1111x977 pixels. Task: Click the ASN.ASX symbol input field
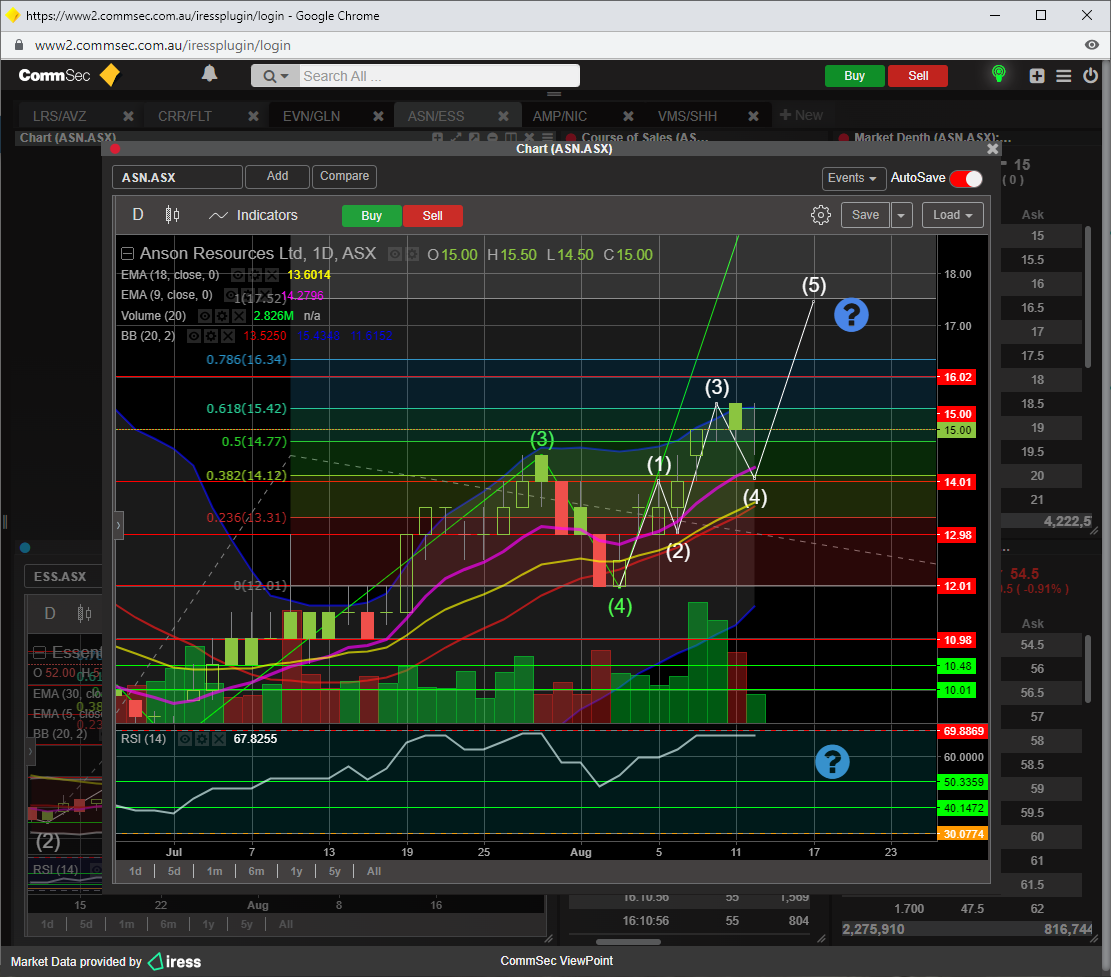[177, 177]
